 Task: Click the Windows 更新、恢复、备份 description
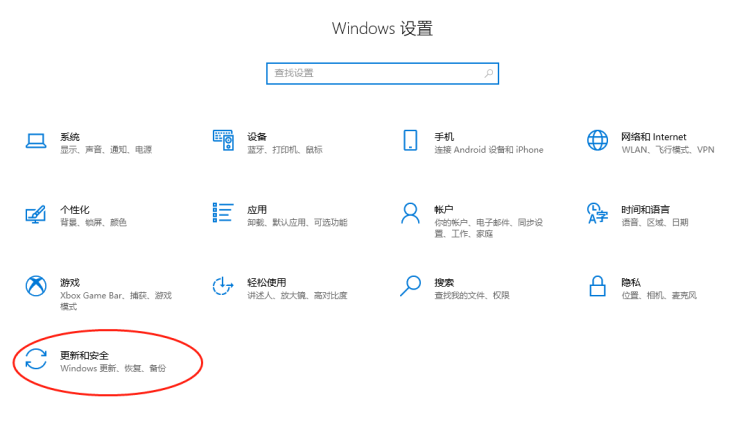[113, 368]
